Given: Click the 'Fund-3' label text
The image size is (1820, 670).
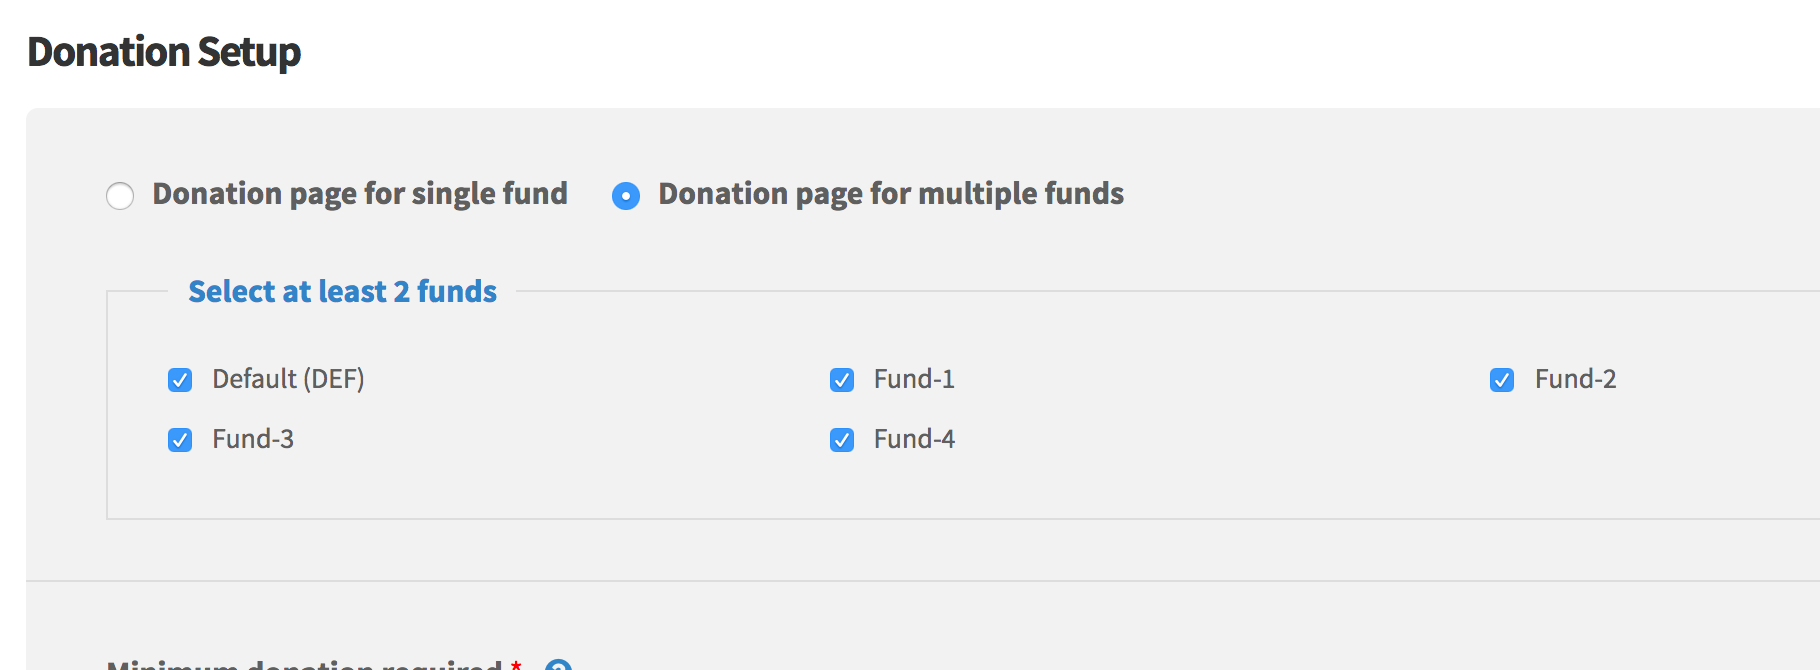Looking at the screenshot, I should [253, 439].
